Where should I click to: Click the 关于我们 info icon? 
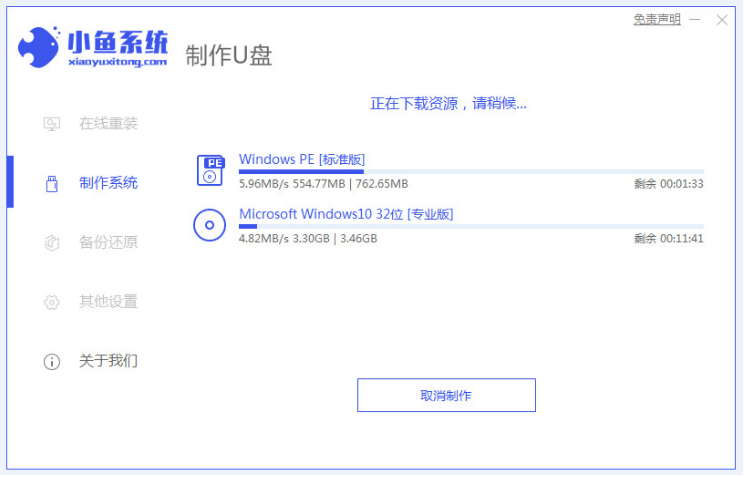click(52, 362)
